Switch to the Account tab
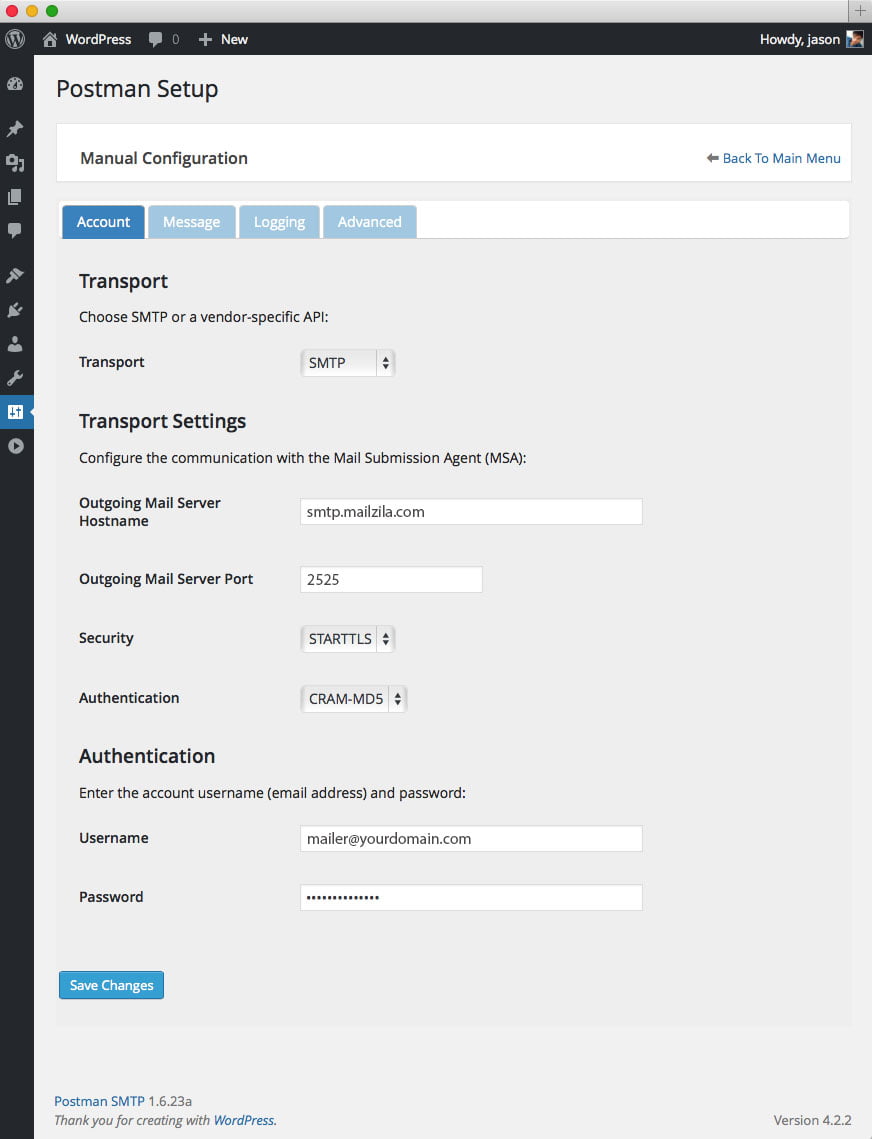 (x=103, y=222)
